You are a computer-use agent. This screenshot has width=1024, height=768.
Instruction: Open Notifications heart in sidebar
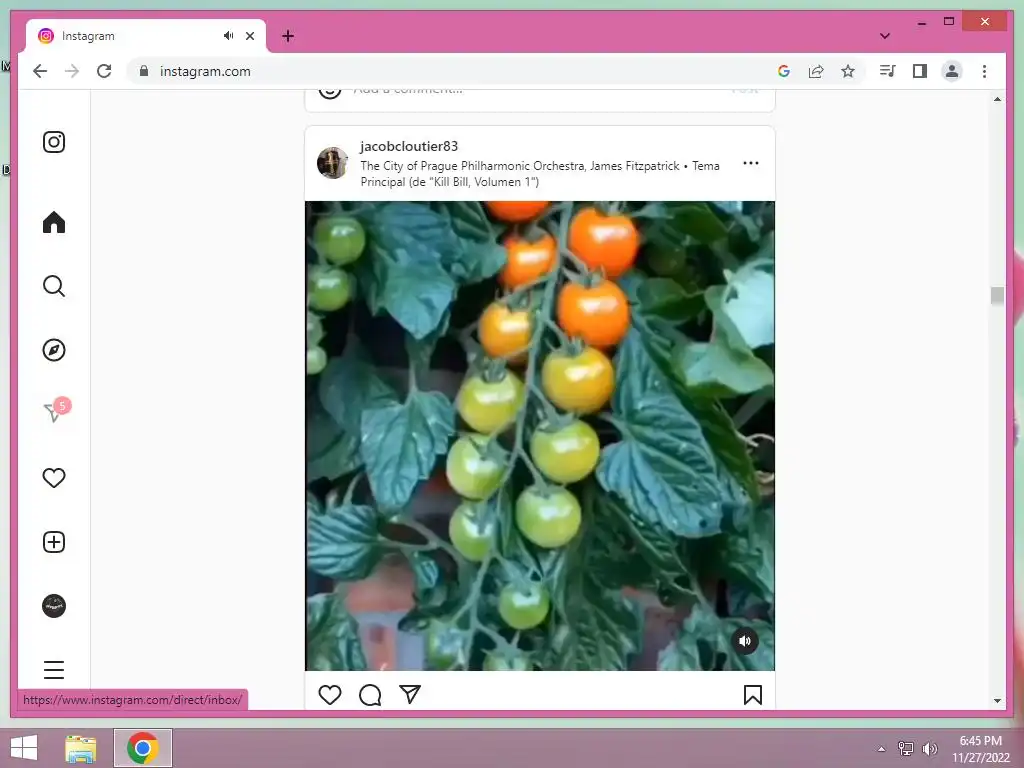pos(54,478)
